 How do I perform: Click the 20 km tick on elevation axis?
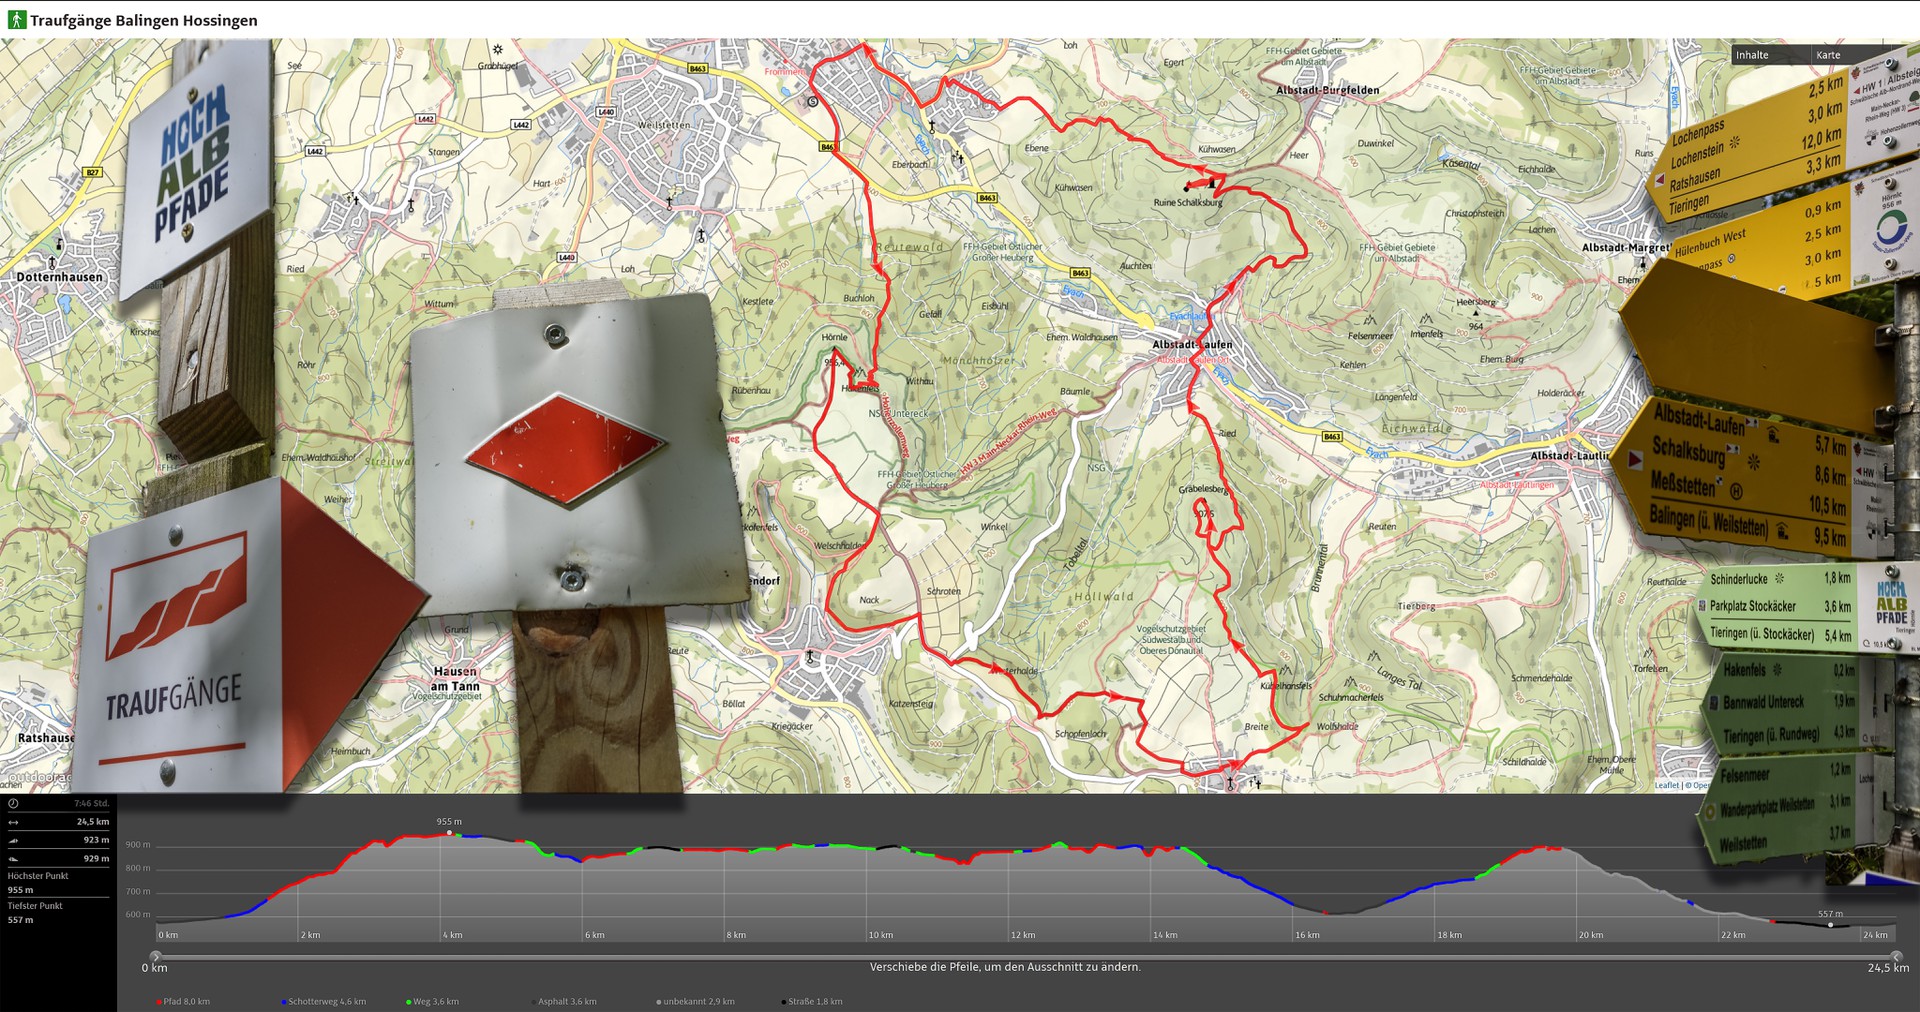coord(1591,935)
